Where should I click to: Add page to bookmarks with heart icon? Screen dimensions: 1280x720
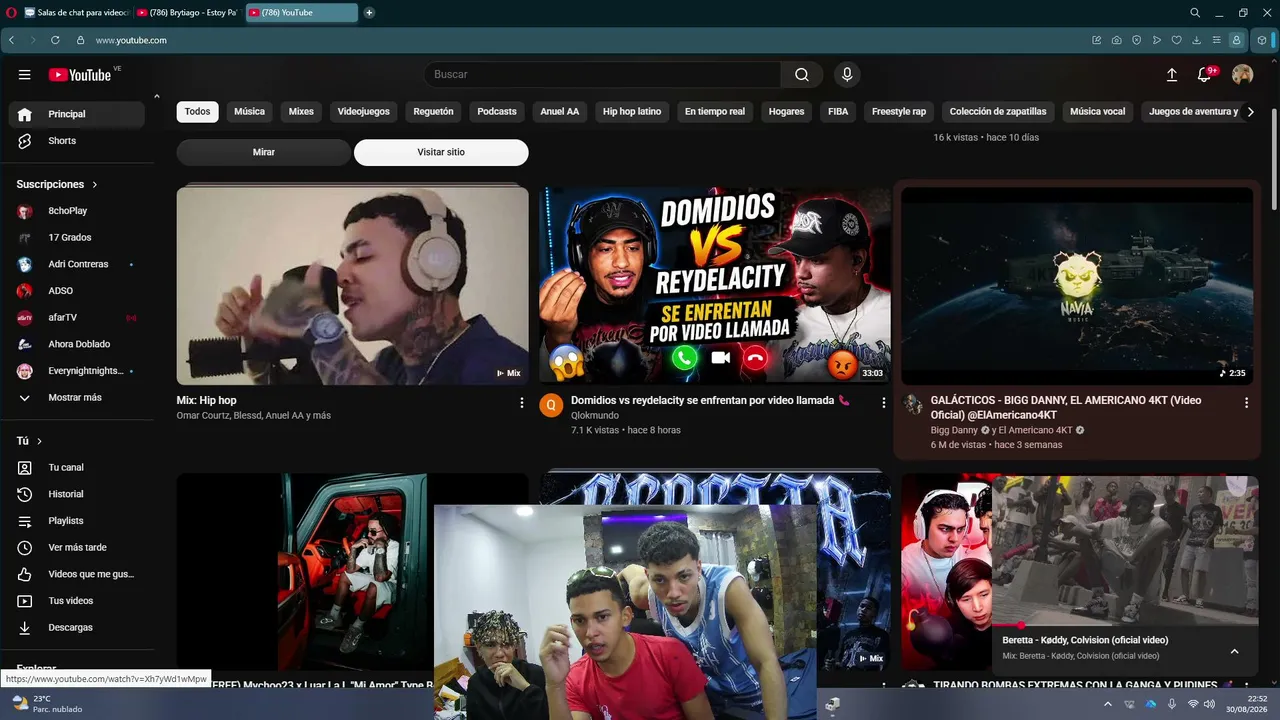coord(1176,40)
